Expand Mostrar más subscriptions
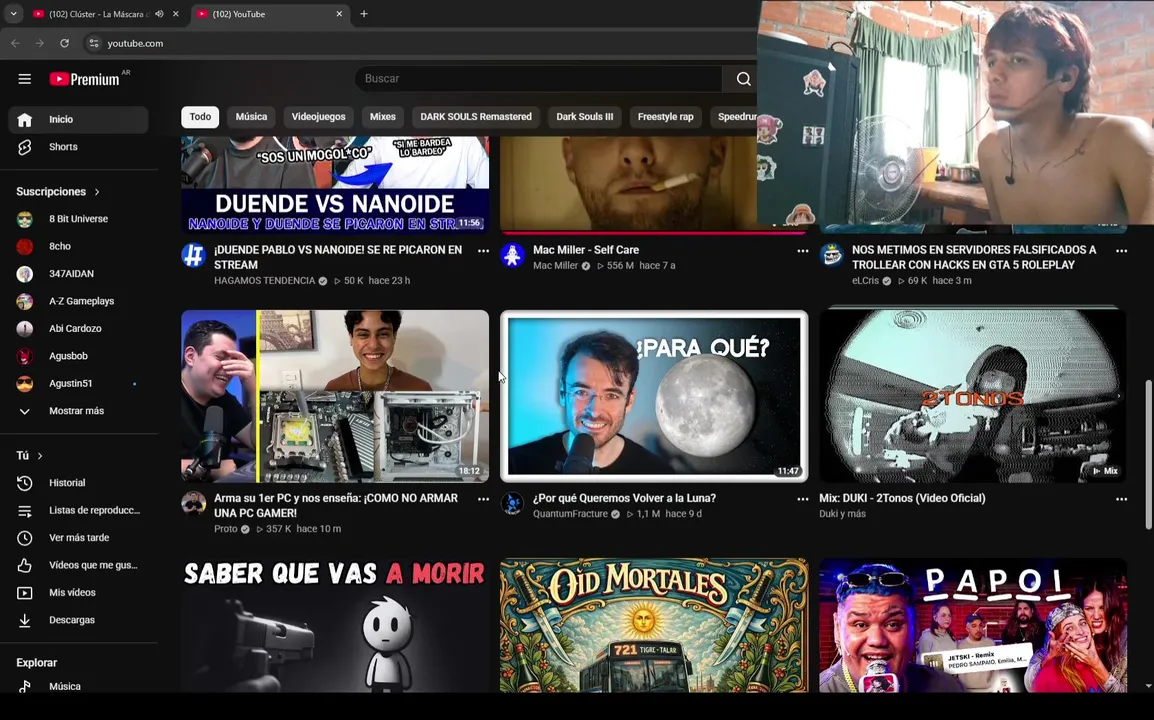This screenshot has height=720, width=1154. (78, 411)
